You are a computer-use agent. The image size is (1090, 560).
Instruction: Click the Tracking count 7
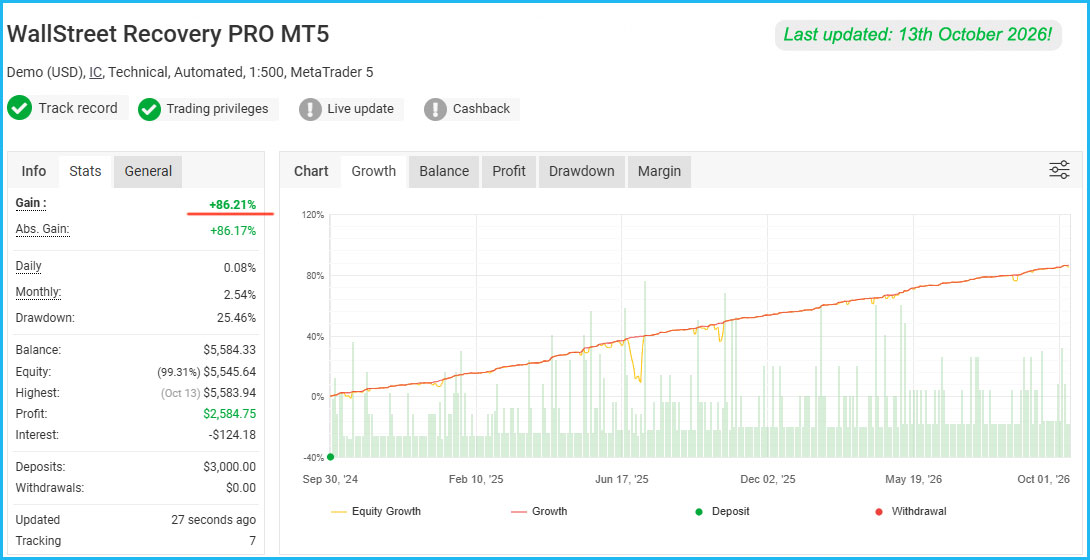pyautogui.click(x=252, y=541)
